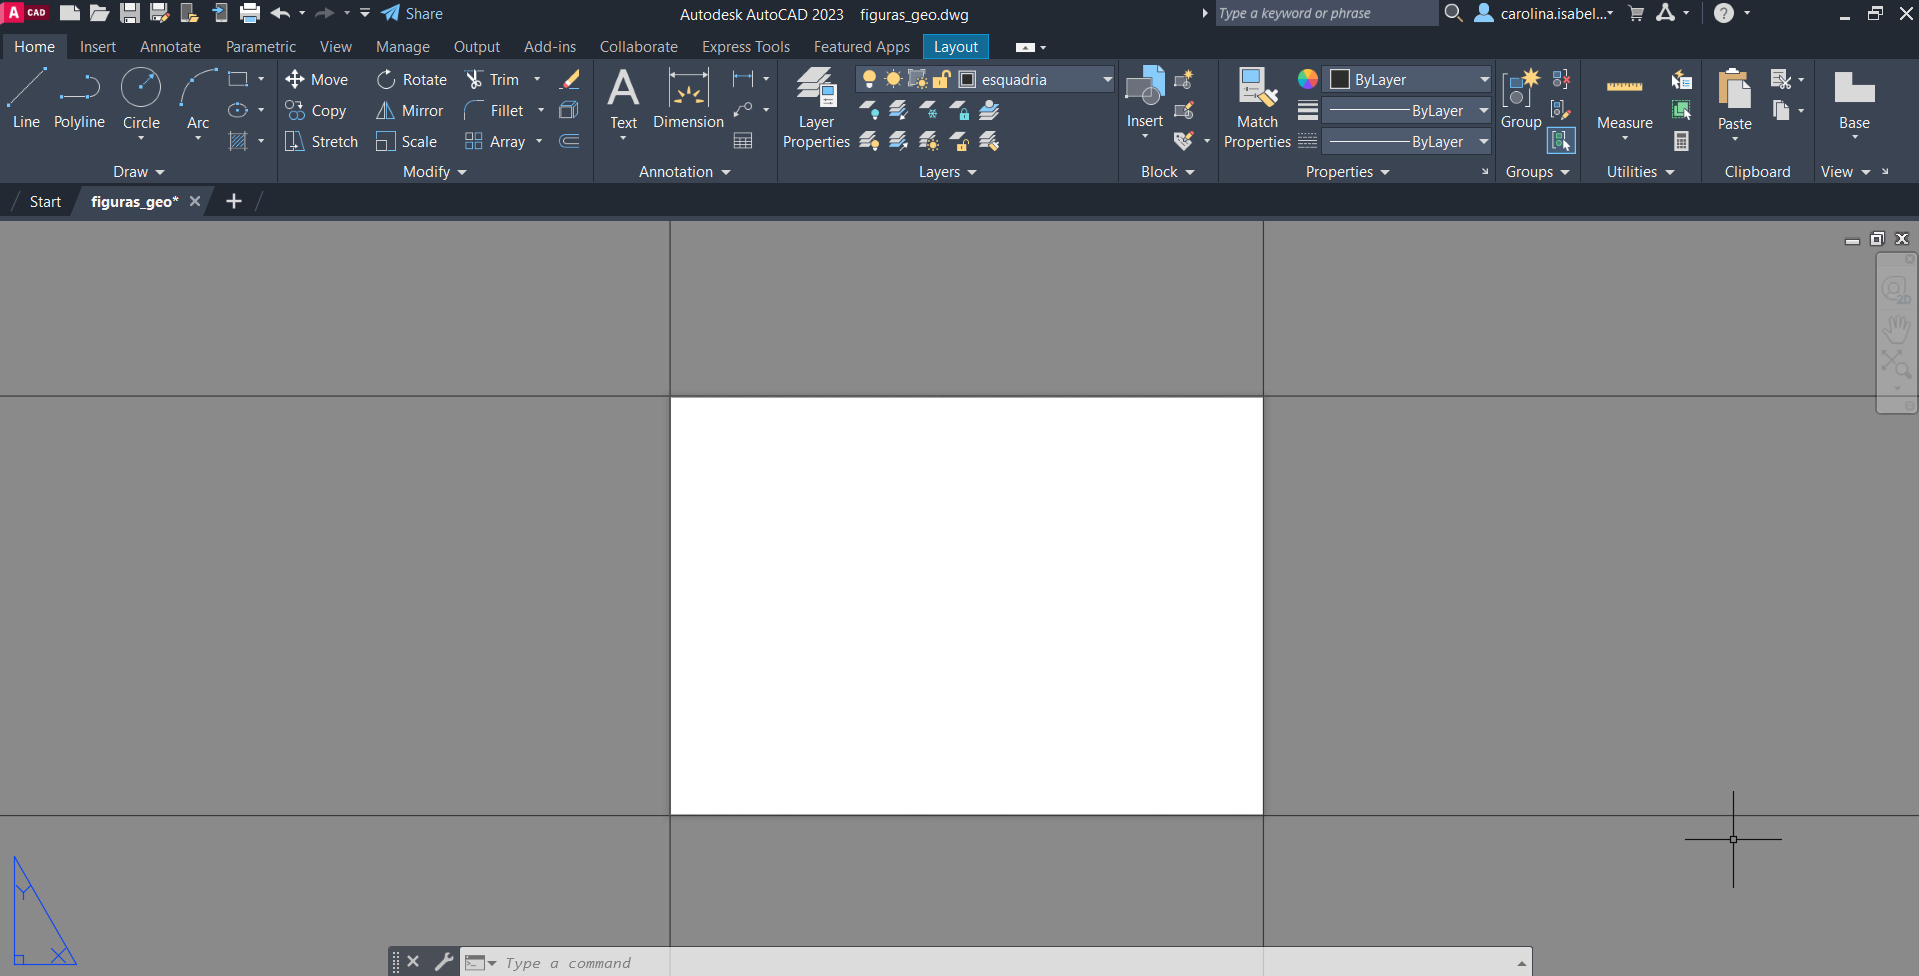The height and width of the screenshot is (976, 1919).
Task: Activate the Scale tool
Action: [x=406, y=142]
